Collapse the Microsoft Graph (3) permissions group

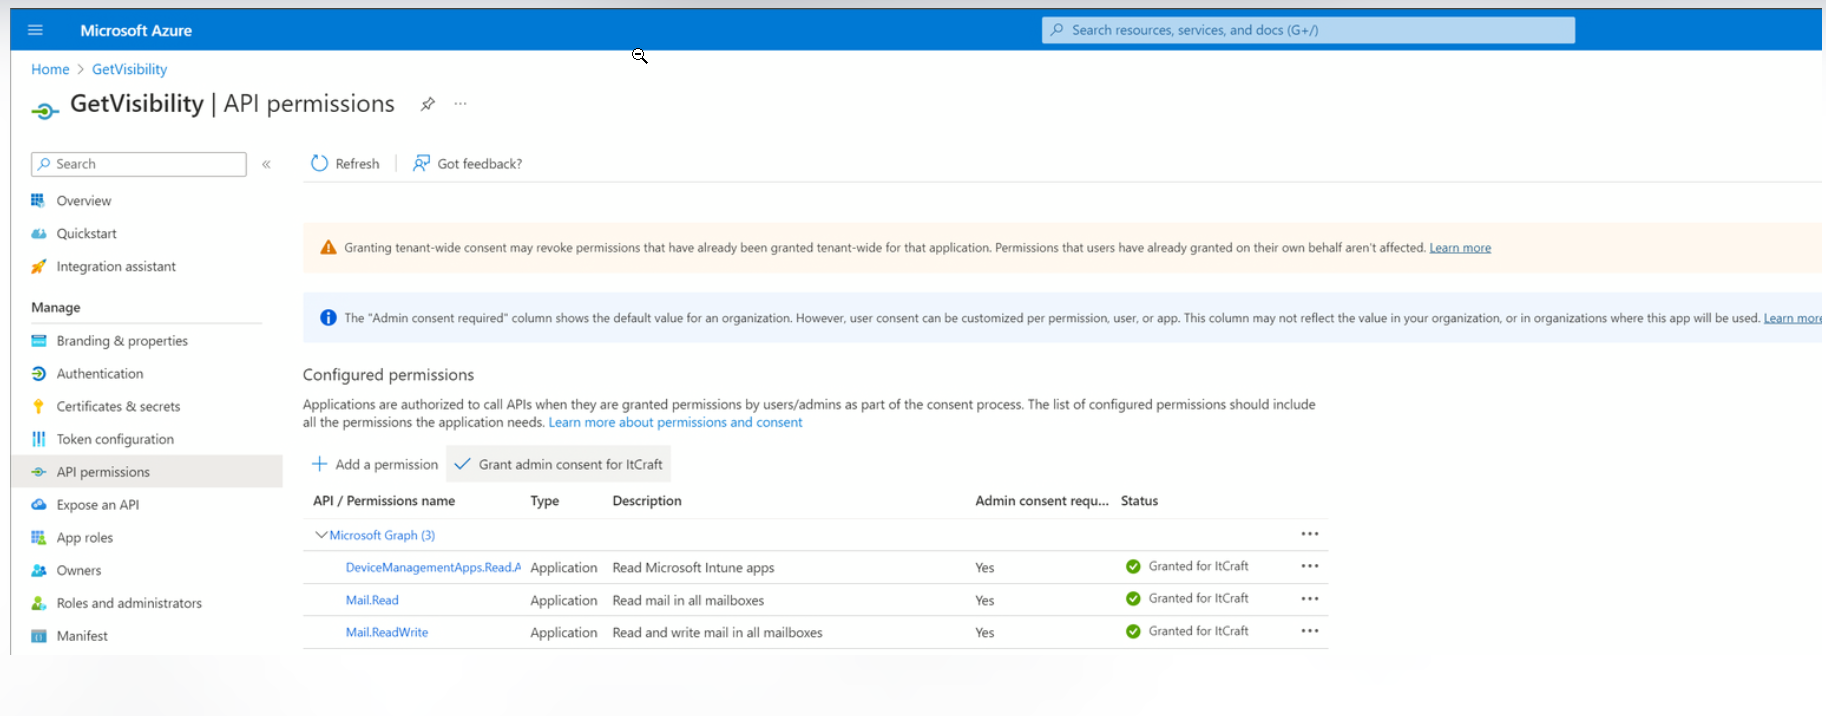click(x=321, y=535)
